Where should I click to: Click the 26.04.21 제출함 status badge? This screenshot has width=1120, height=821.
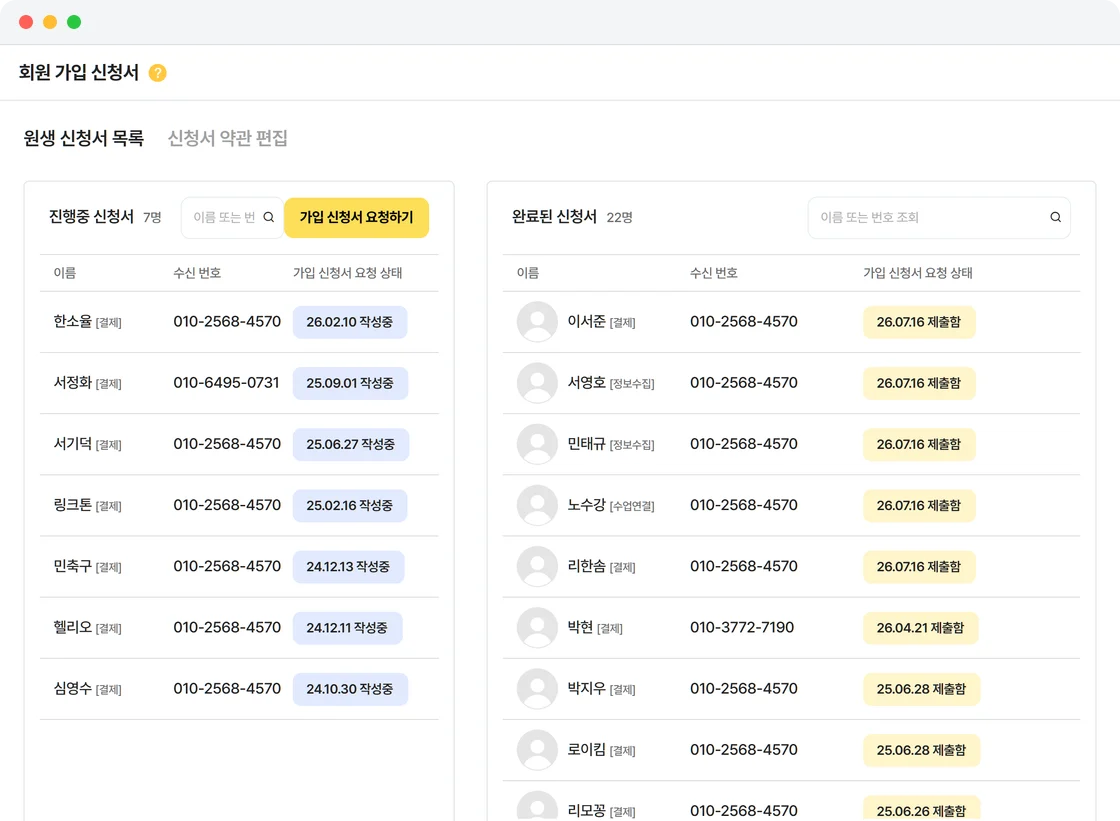coord(921,628)
